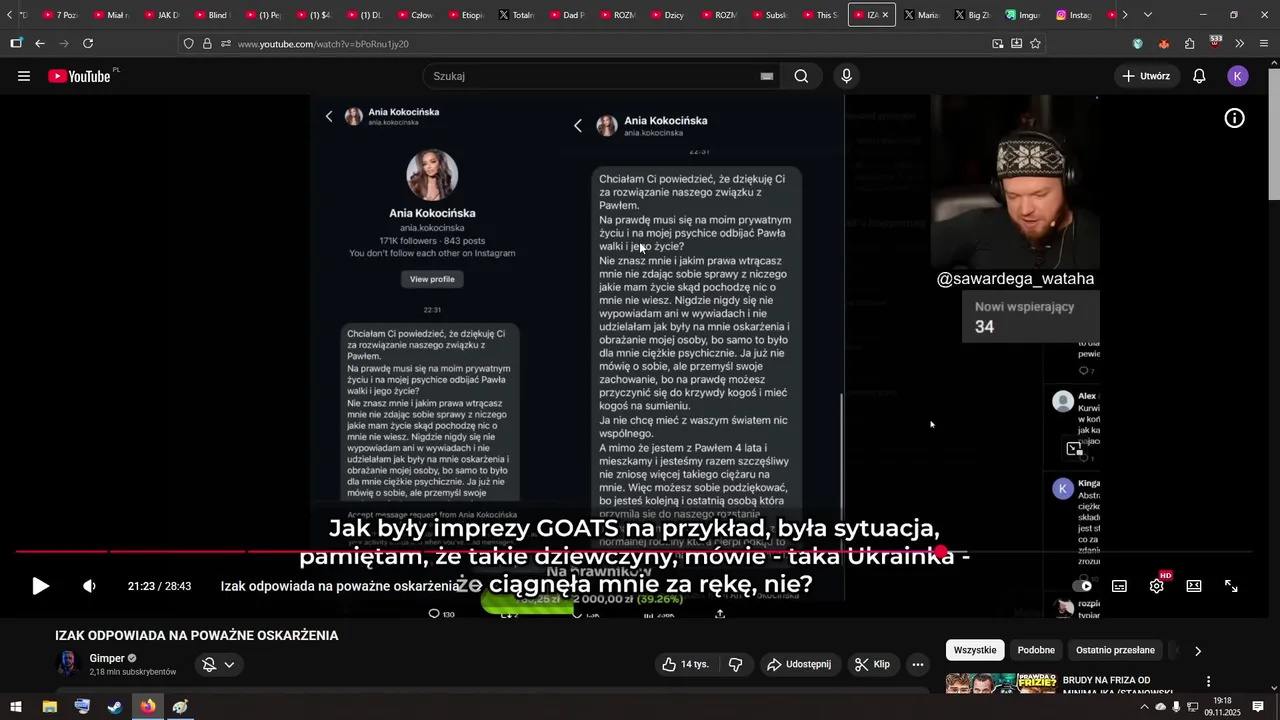1280x720 pixels.
Task: Go to the YouTube home logo
Action: tap(80, 76)
